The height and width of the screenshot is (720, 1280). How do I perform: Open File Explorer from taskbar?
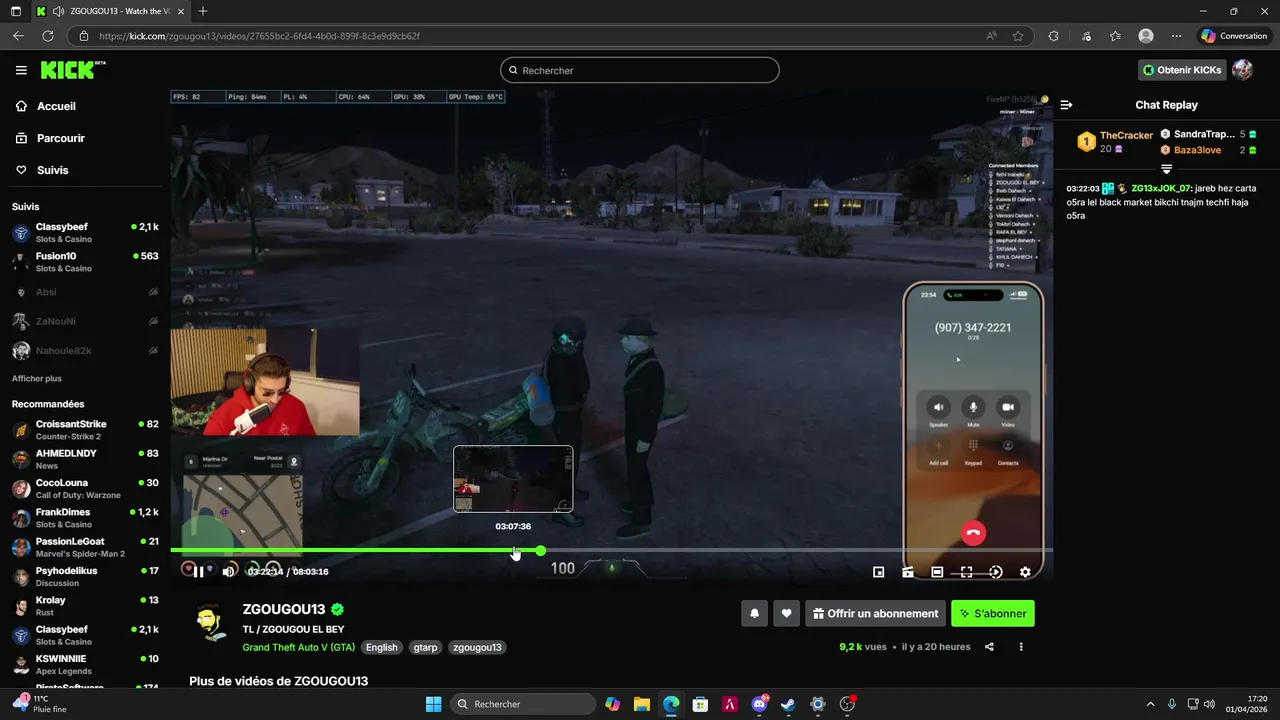(x=641, y=704)
